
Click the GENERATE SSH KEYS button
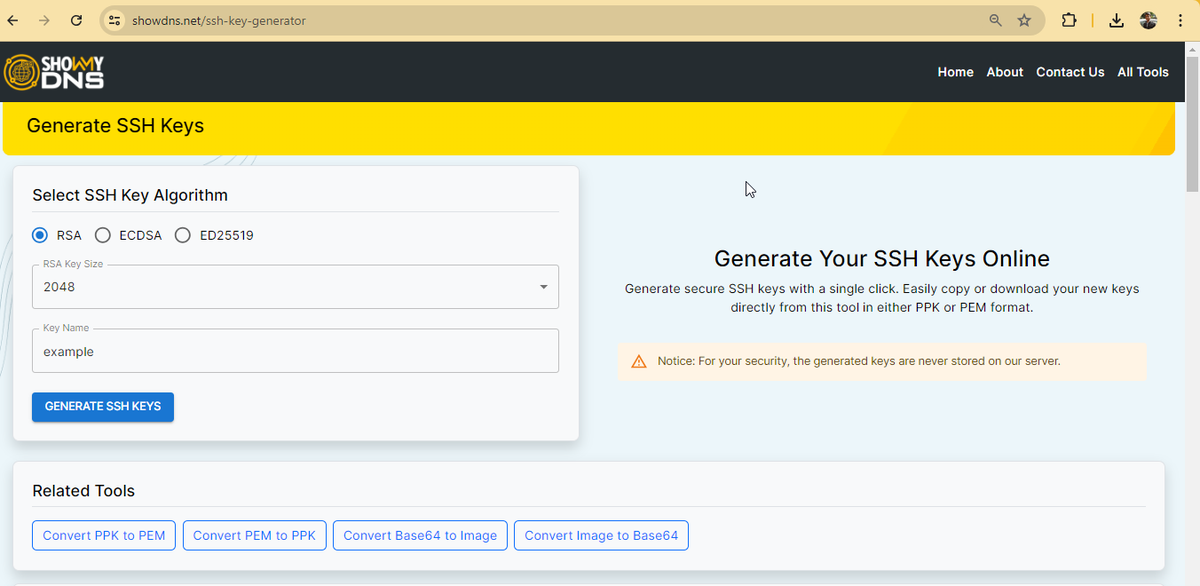point(103,407)
